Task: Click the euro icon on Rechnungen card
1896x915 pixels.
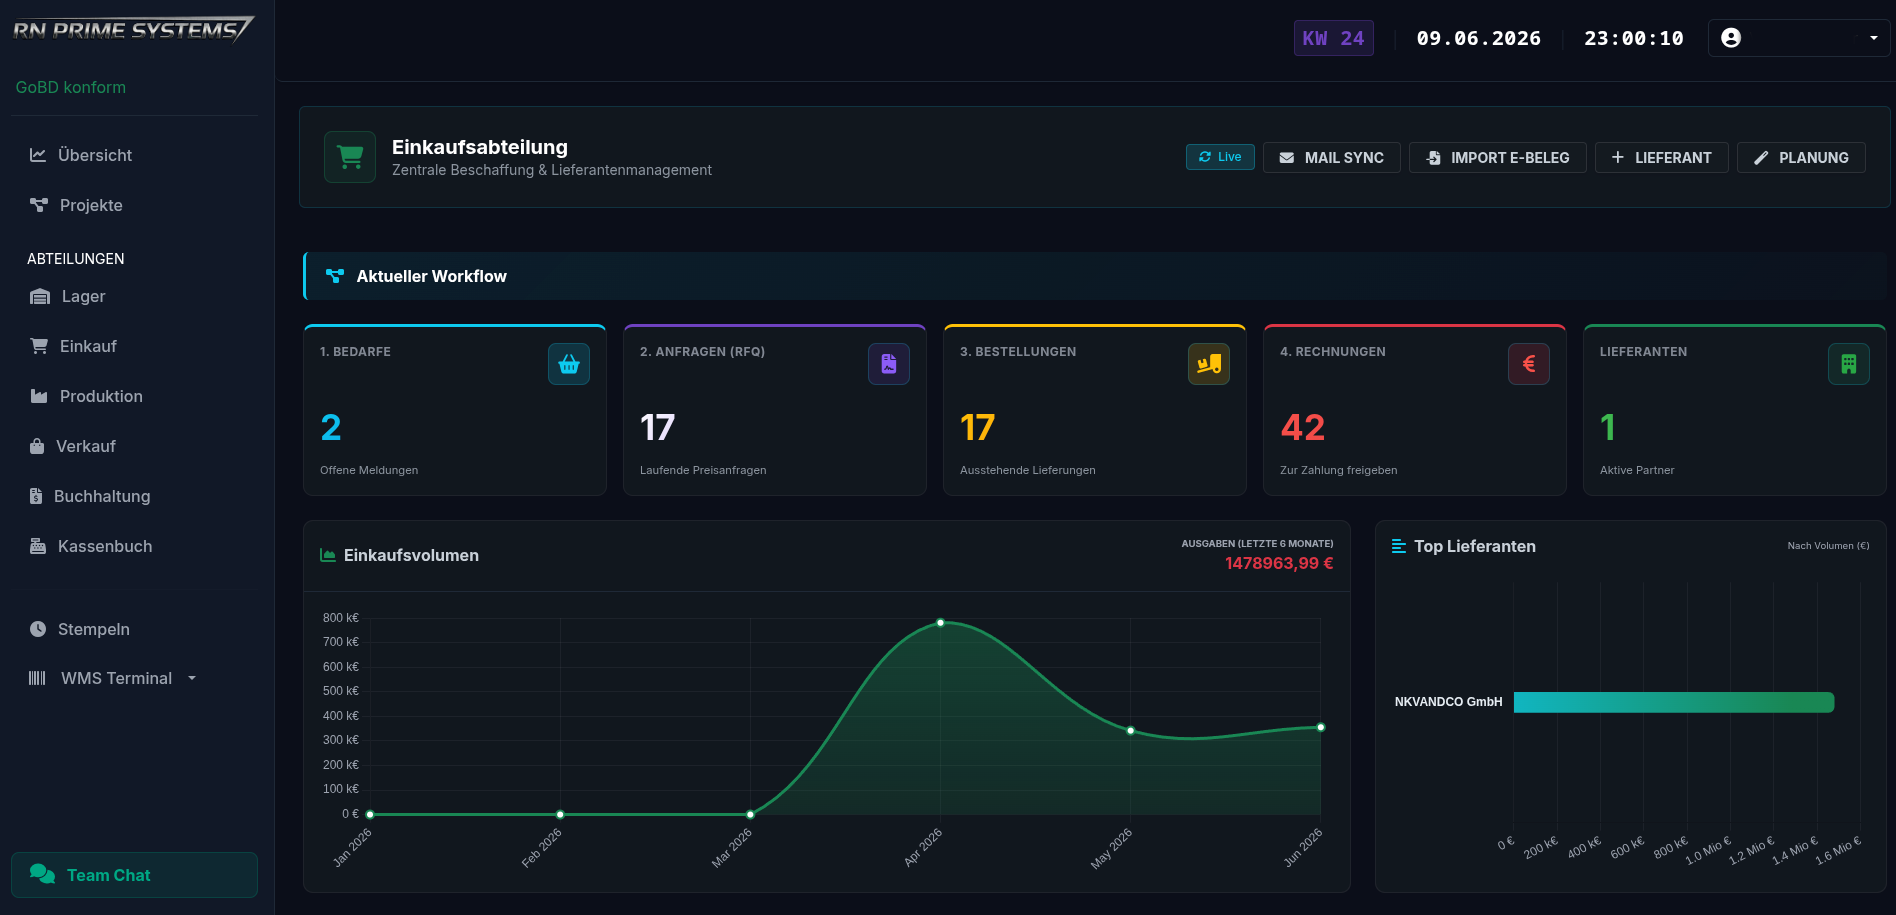Action: click(1529, 364)
